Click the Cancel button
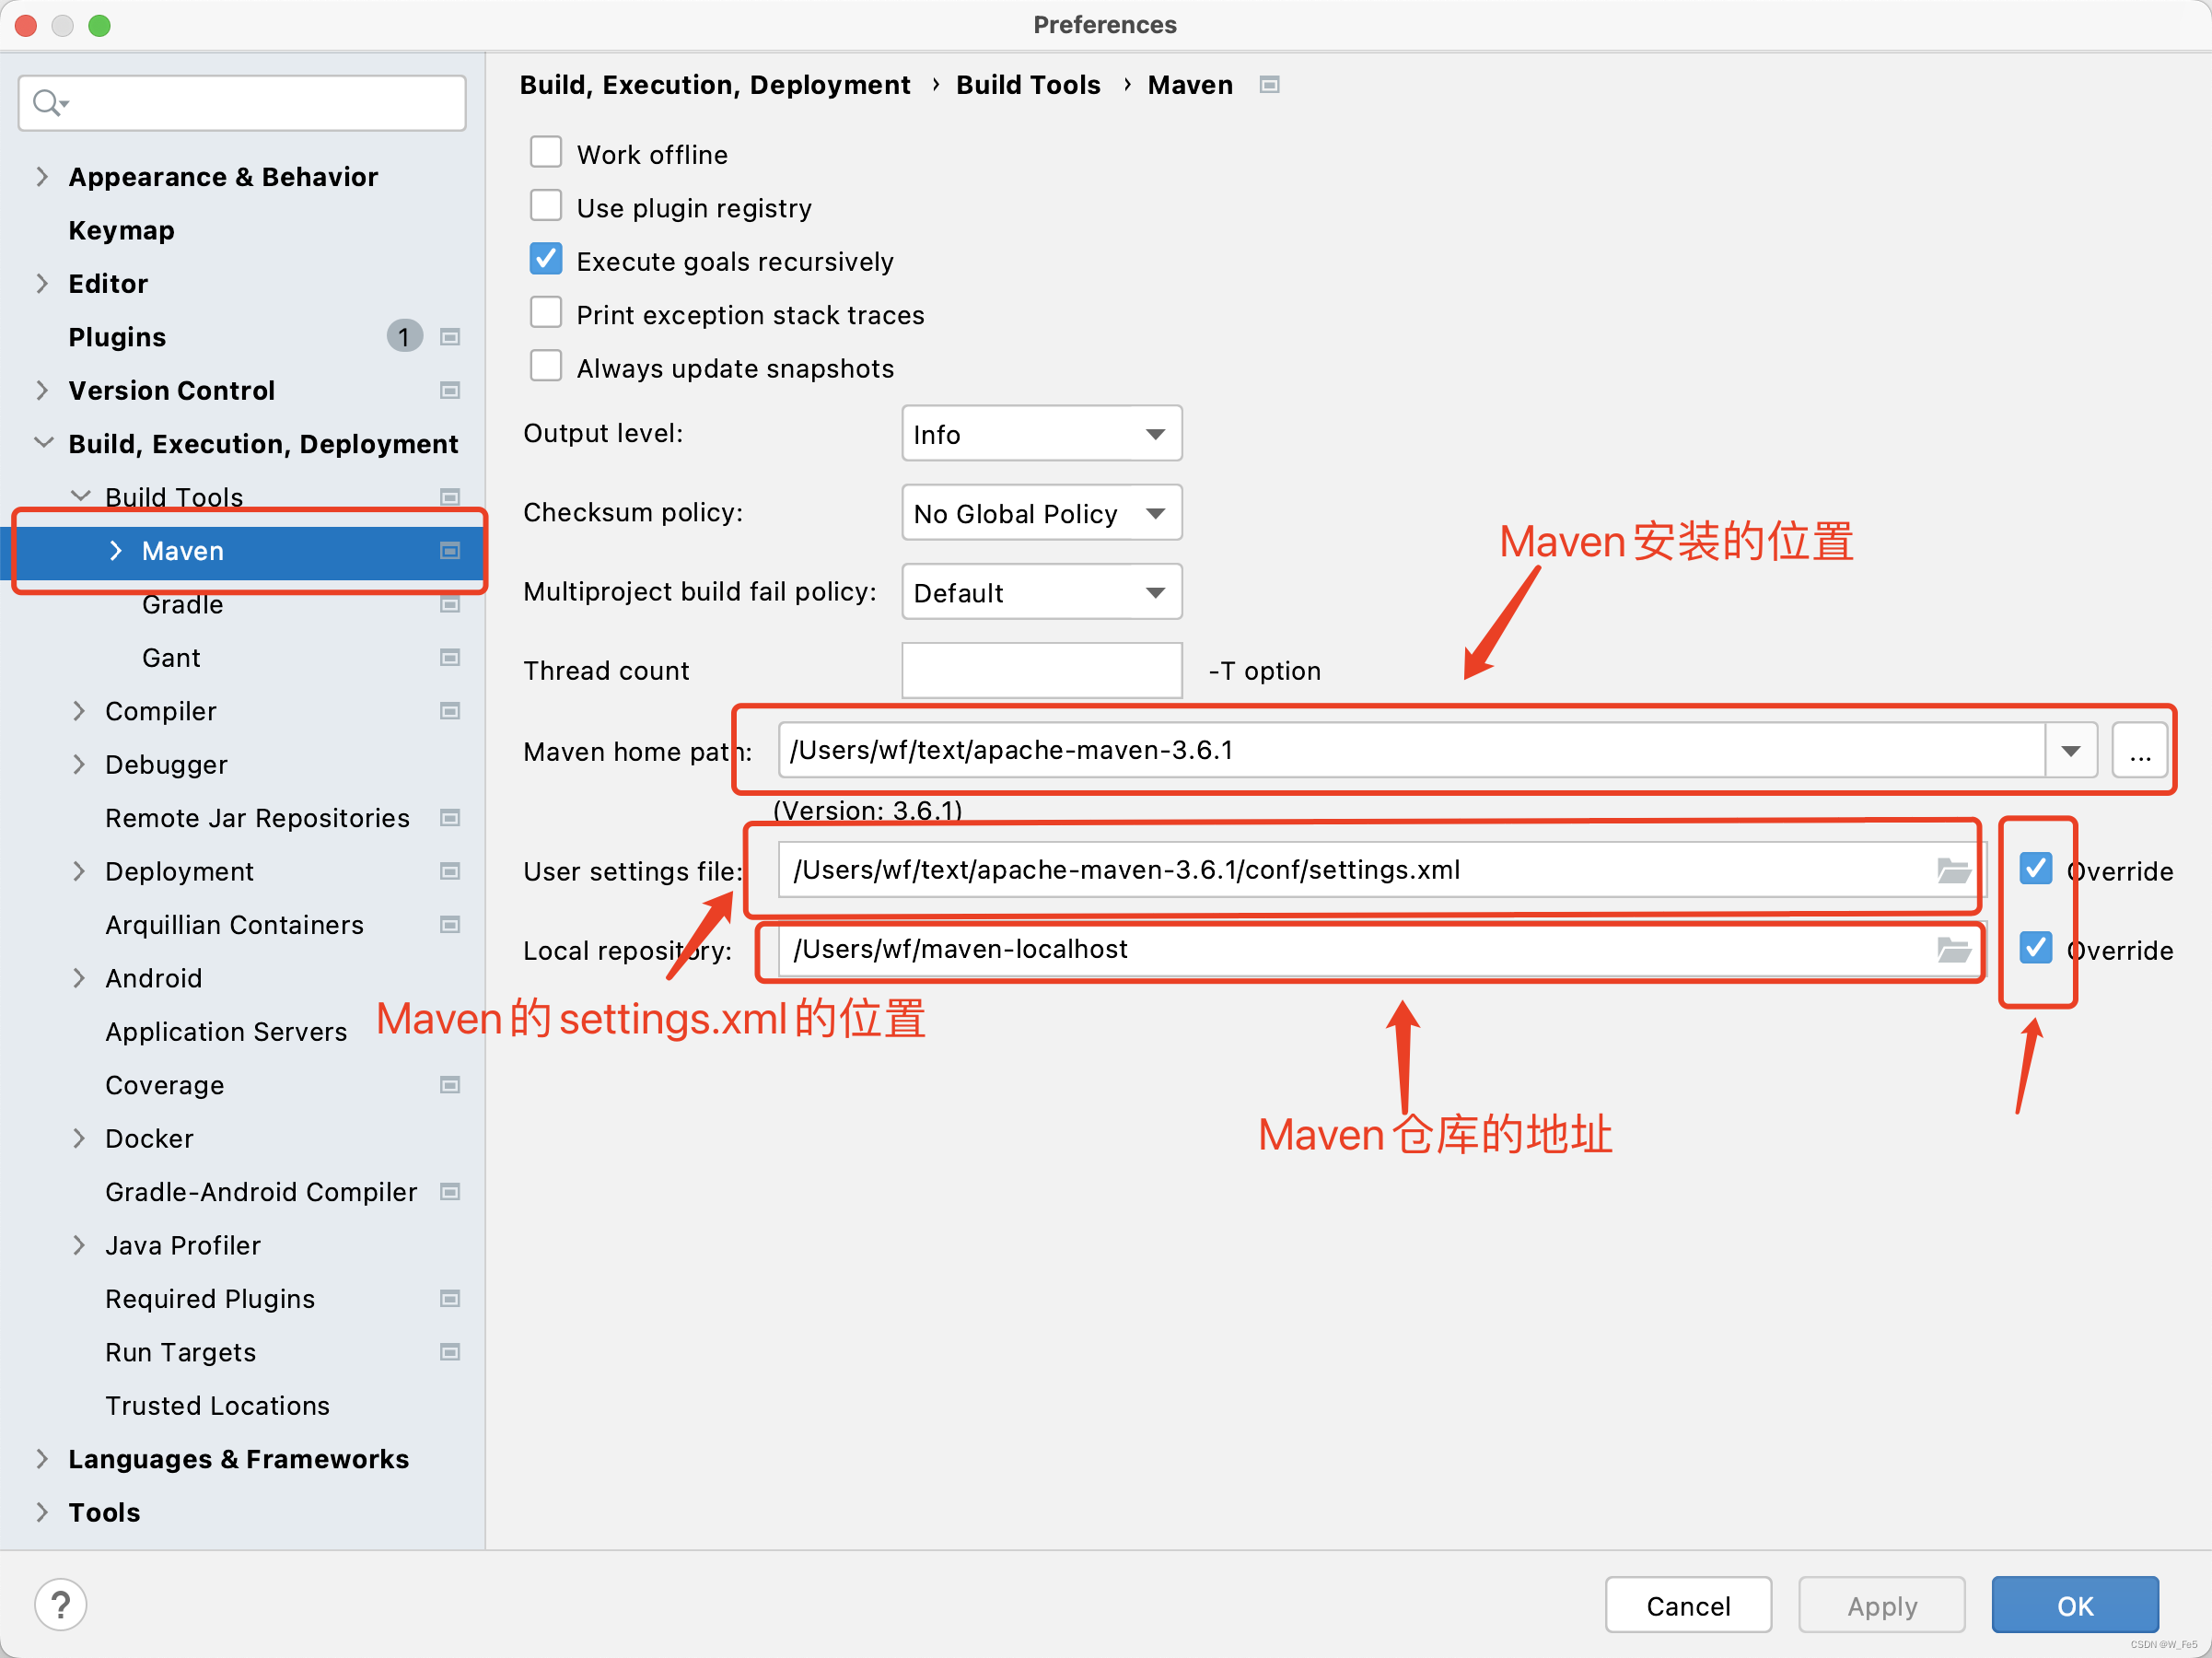 point(1687,1605)
